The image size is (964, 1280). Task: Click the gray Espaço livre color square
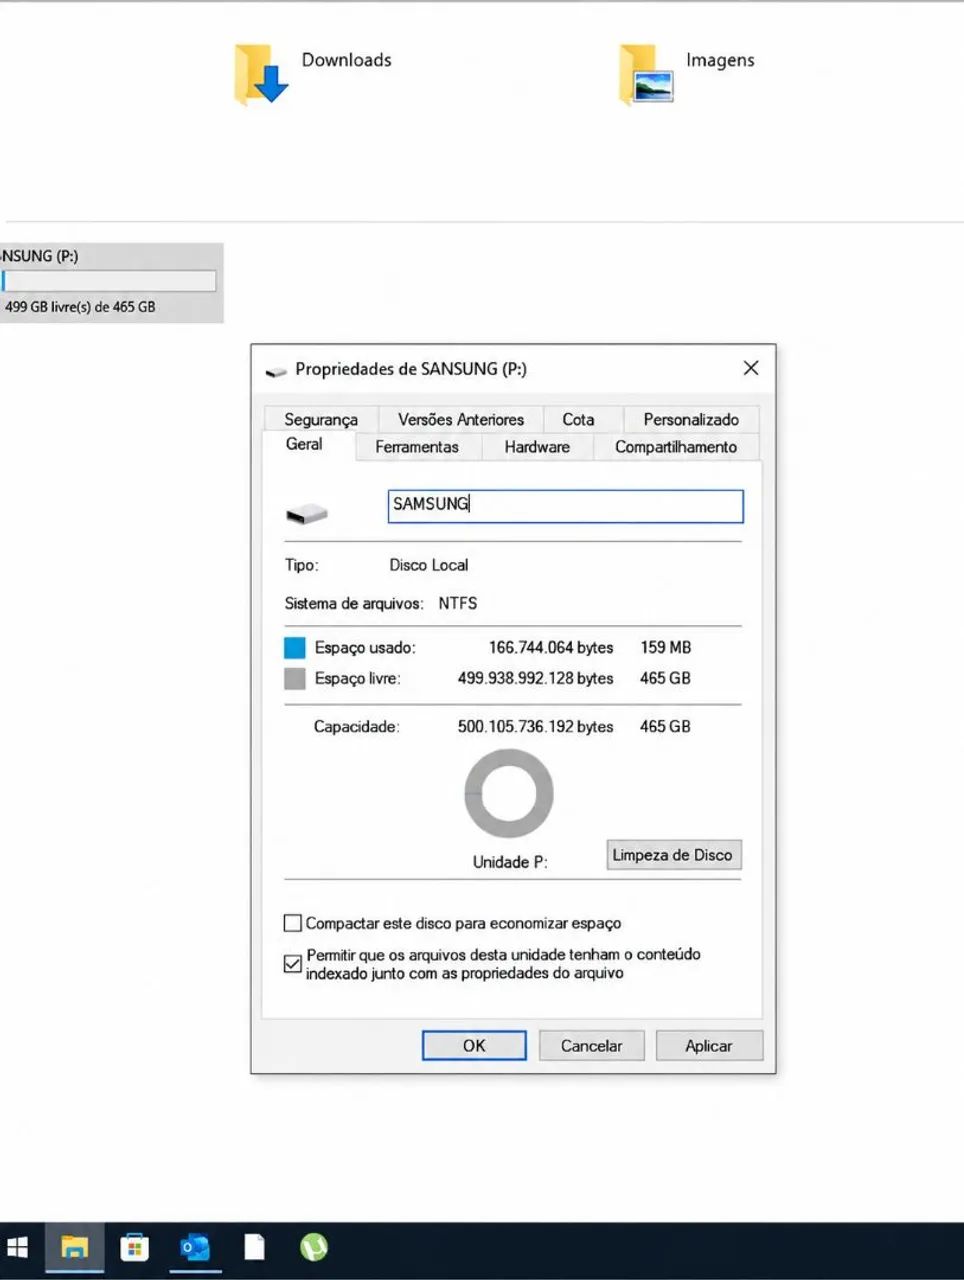click(295, 679)
